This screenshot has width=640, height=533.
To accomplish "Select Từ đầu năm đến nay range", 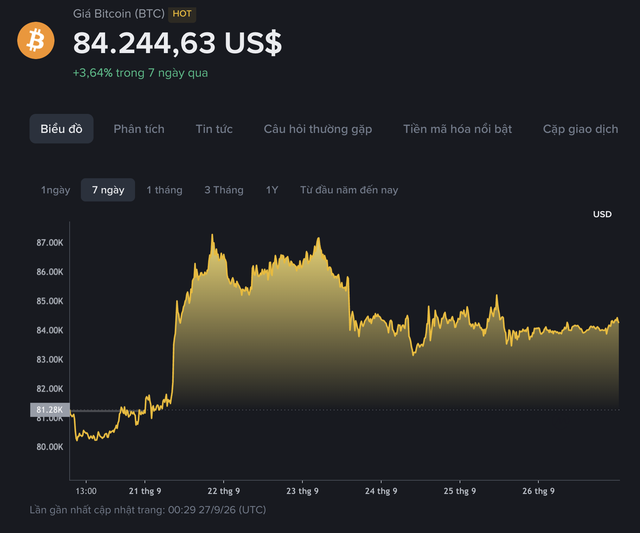I will 349,190.
